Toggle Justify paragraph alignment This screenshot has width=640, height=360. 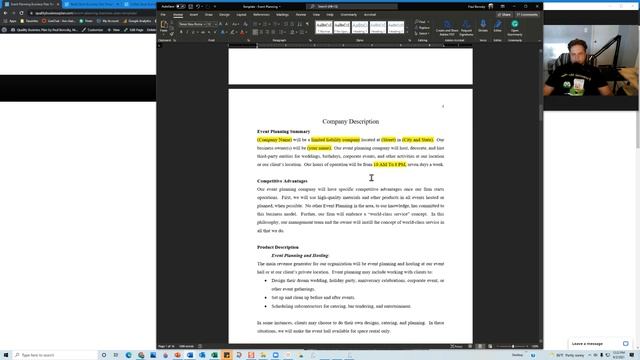(273, 32)
